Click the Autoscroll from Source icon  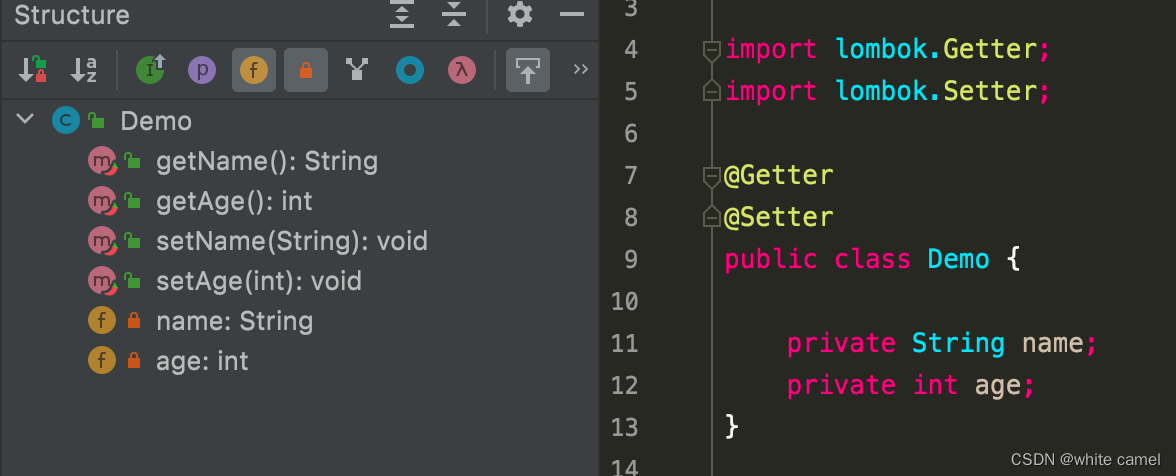coord(528,70)
